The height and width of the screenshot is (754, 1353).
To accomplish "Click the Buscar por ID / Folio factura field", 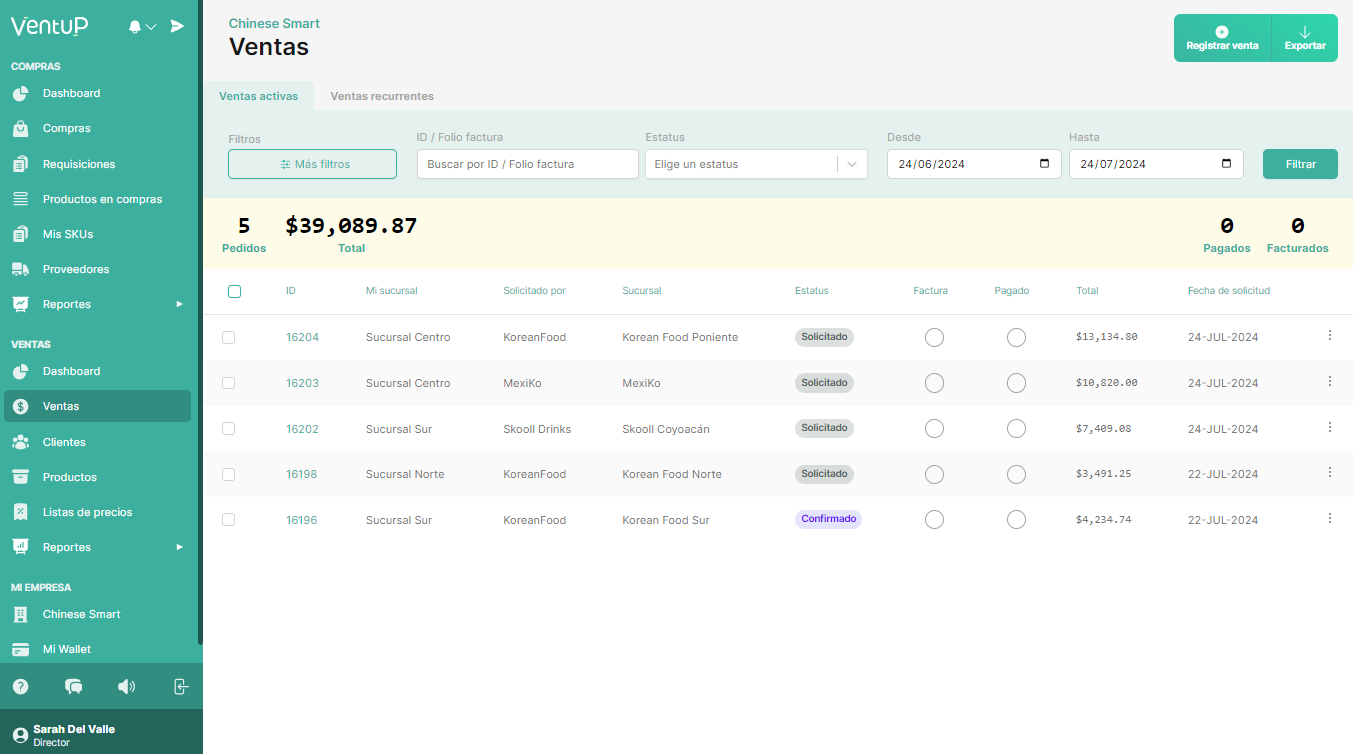I will [527, 163].
